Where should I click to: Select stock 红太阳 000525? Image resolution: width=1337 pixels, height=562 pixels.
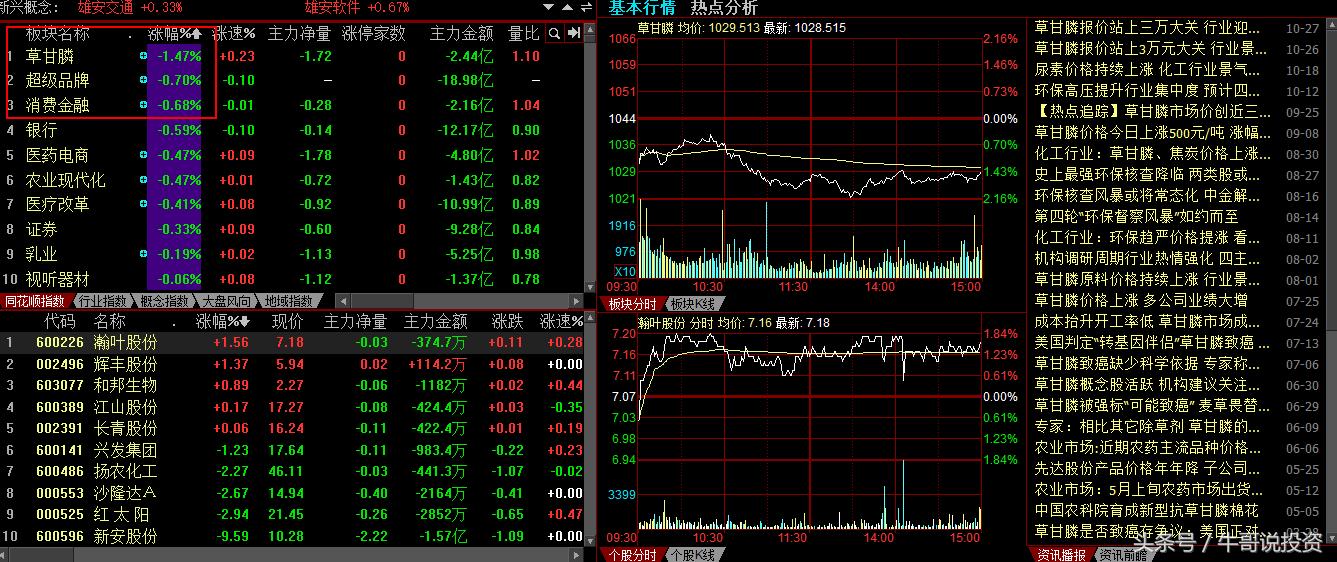tap(292, 514)
